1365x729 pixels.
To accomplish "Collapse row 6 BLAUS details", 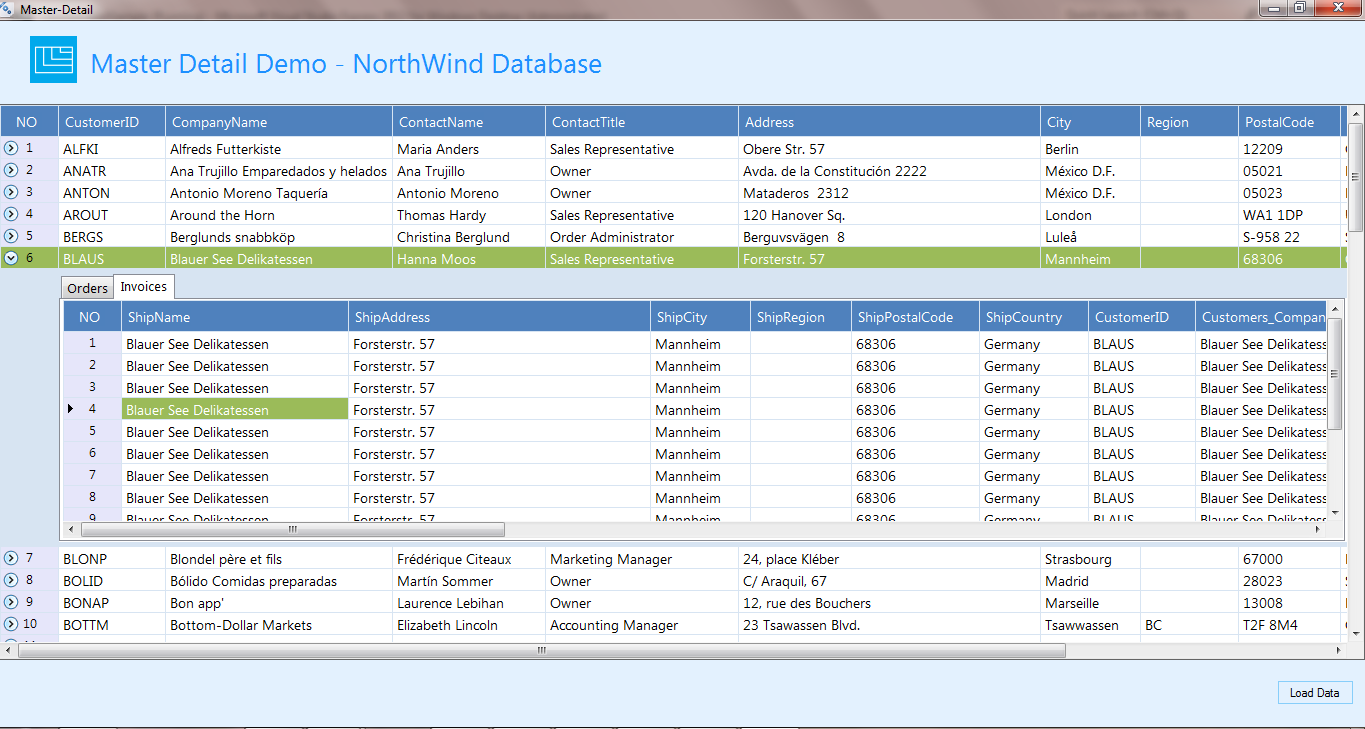I will click(11, 258).
